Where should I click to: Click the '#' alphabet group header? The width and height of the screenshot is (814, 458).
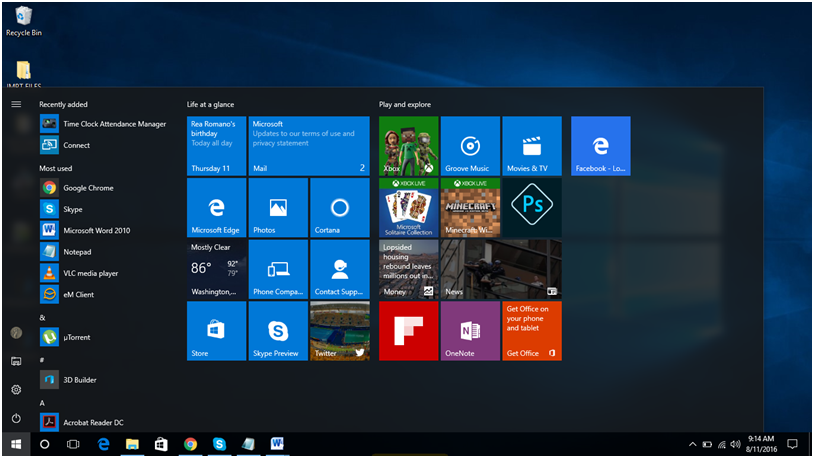click(x=42, y=360)
